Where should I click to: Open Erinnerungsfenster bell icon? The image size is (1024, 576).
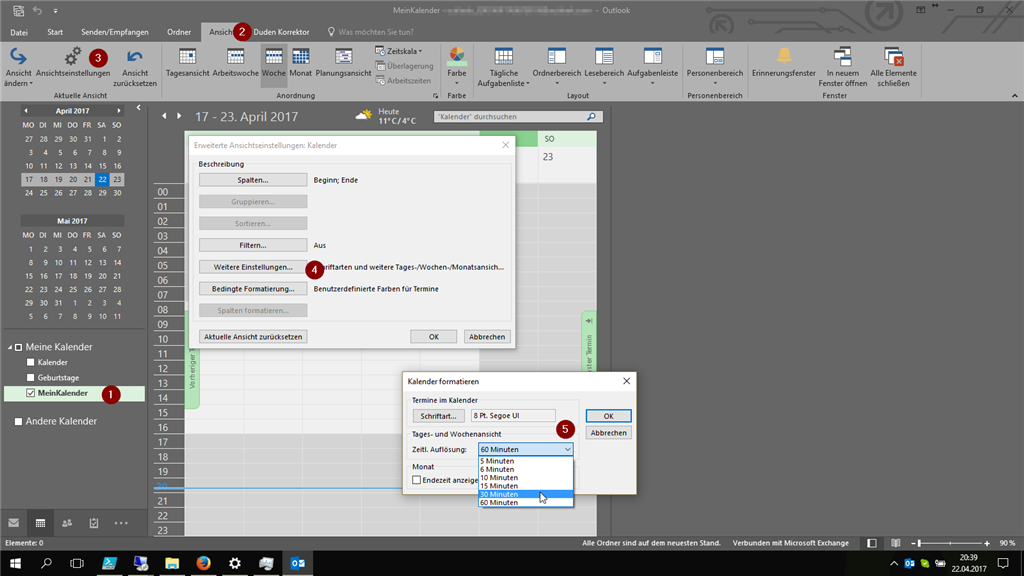coord(784,56)
